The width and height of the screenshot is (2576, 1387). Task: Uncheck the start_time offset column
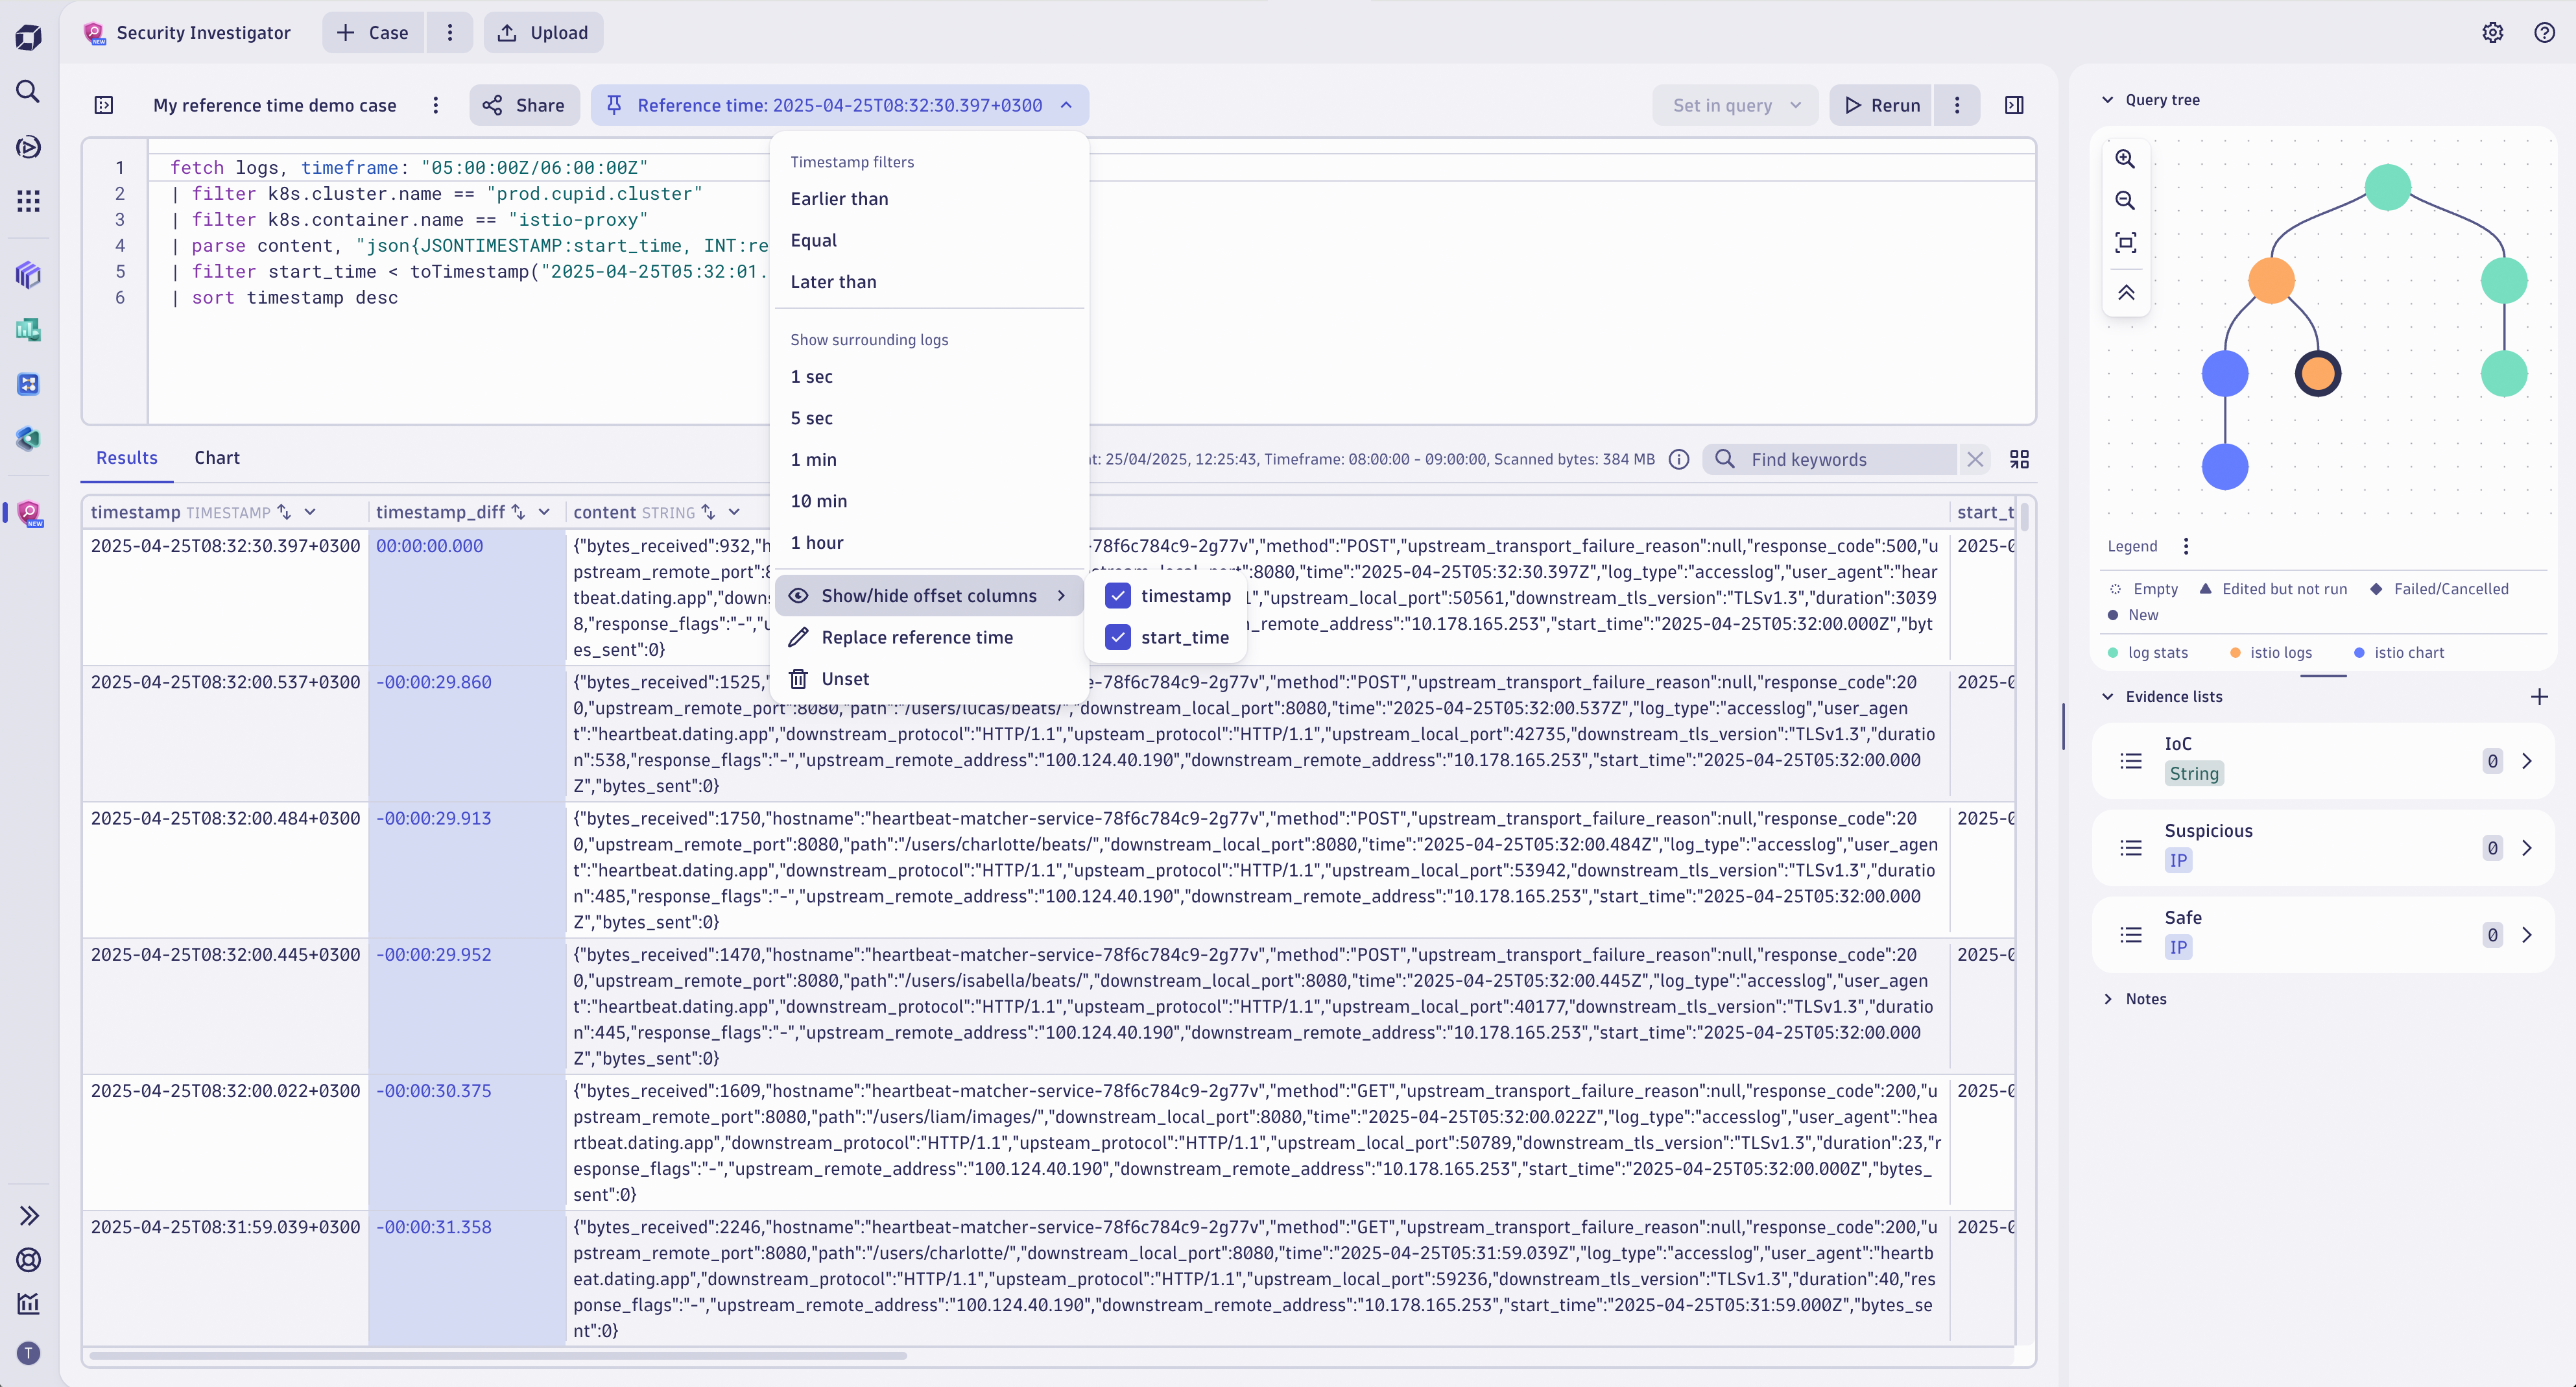[x=1117, y=637]
